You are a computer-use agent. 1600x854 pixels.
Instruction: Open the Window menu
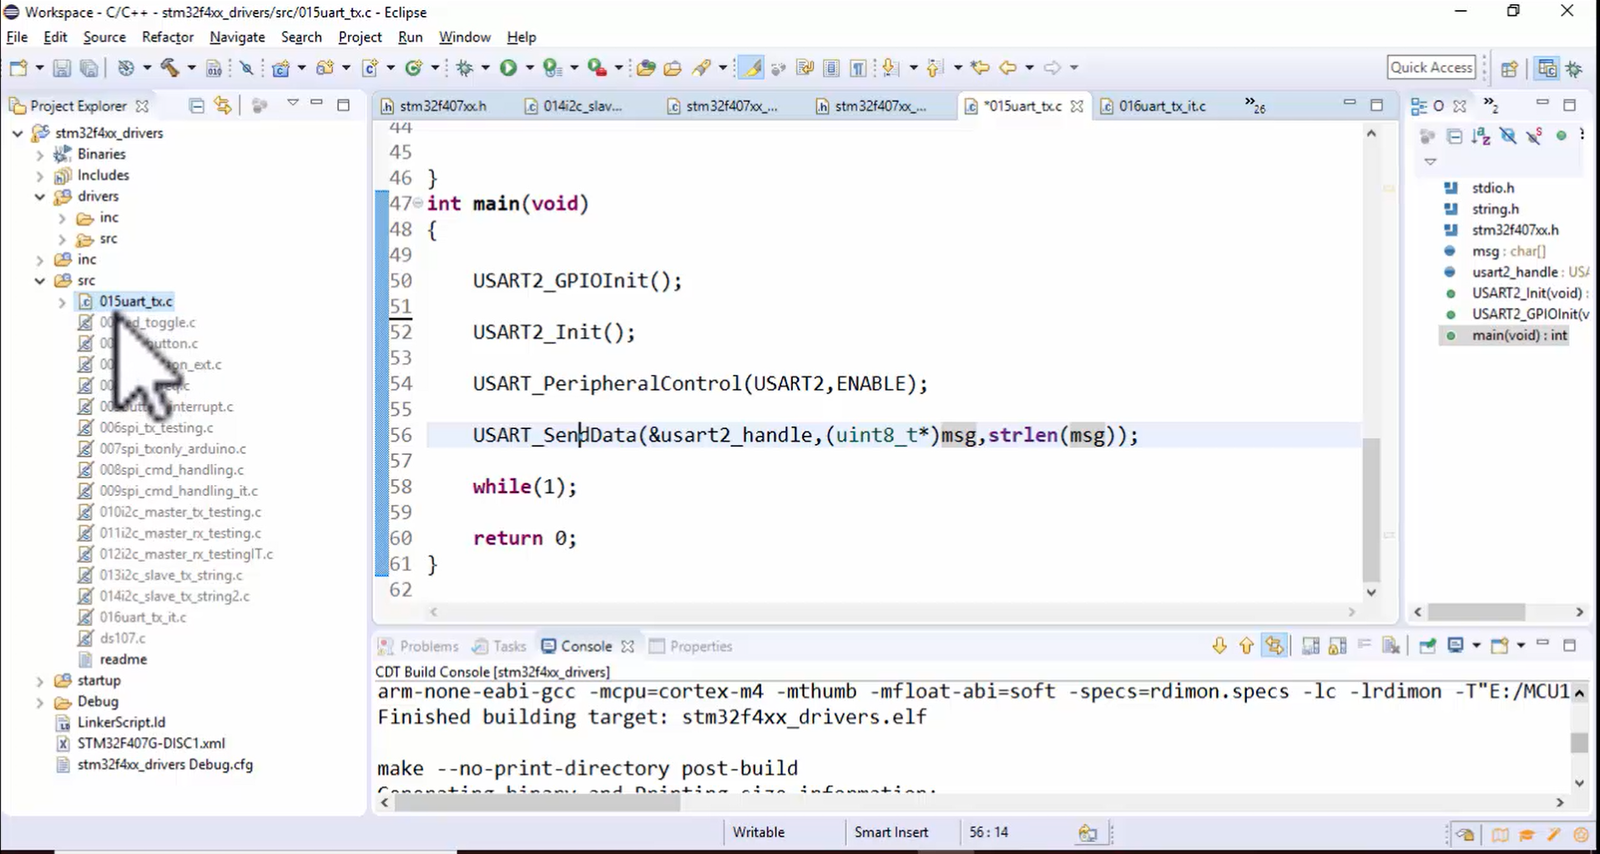465,37
